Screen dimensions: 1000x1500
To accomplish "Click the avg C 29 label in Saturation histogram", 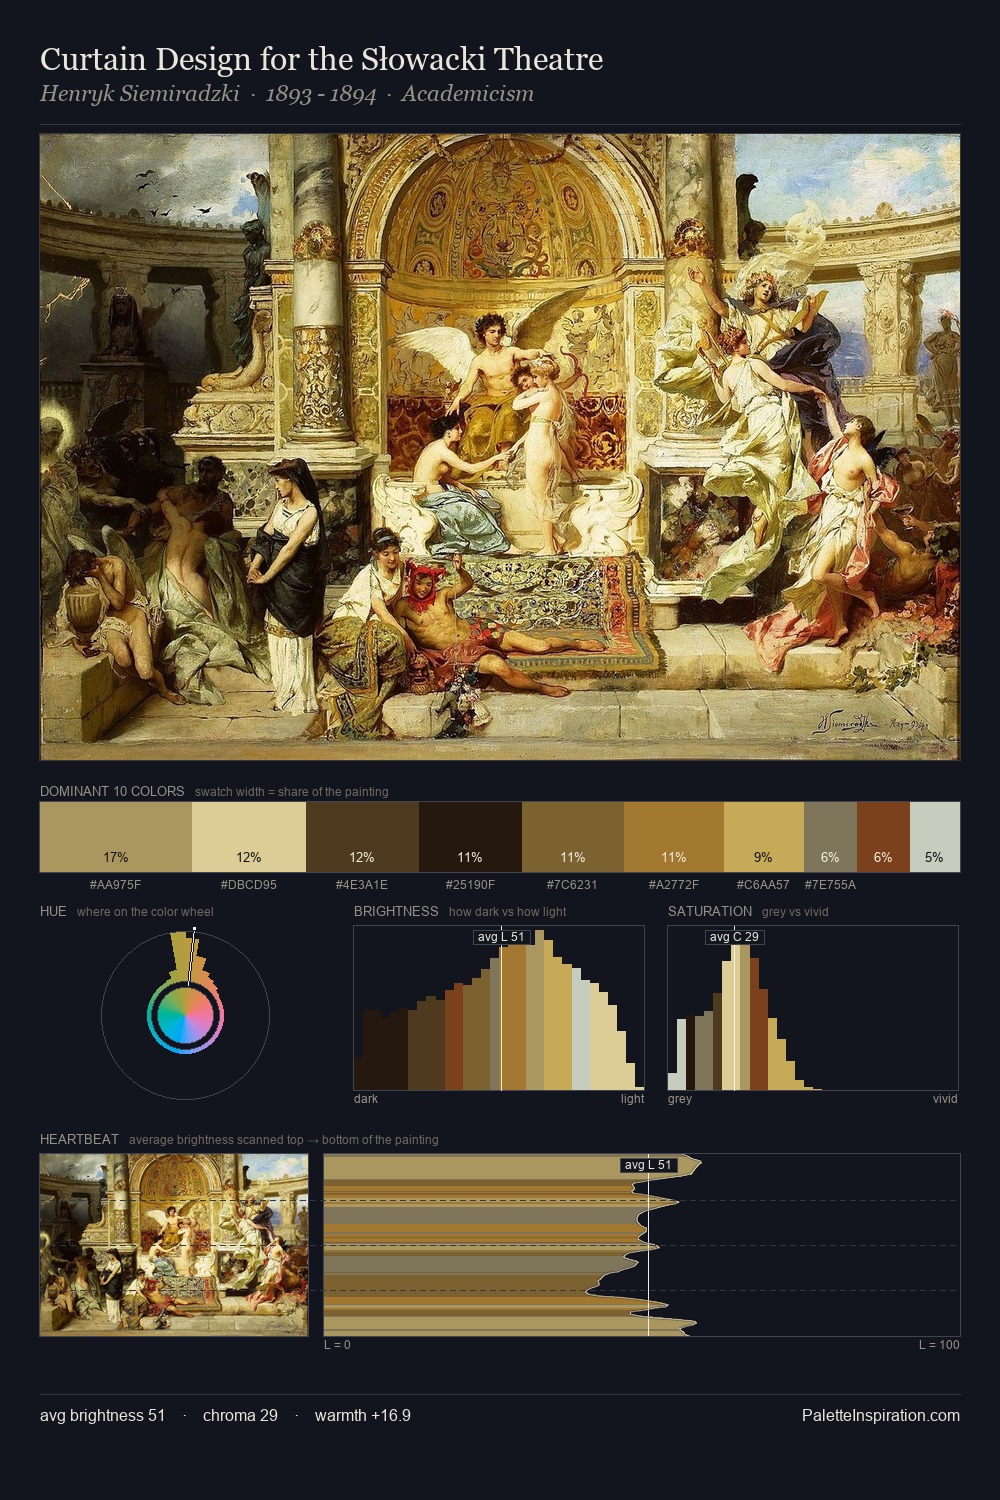I will pos(735,937).
